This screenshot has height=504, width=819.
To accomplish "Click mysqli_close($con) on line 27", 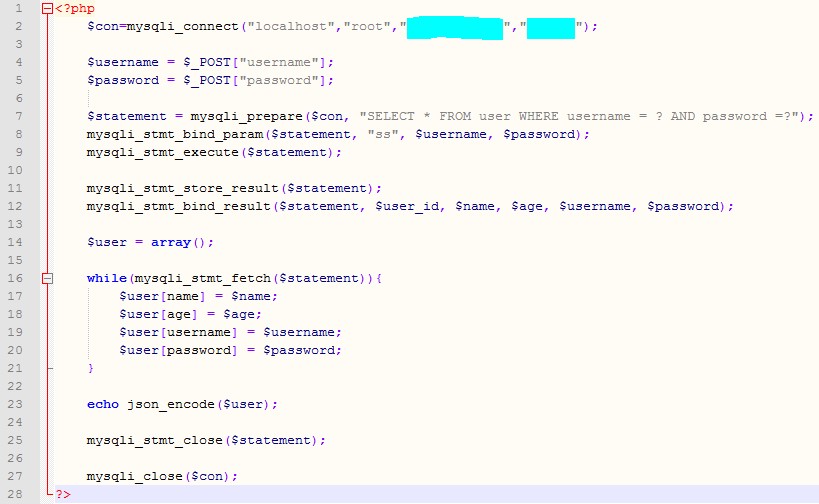I will 158,476.
